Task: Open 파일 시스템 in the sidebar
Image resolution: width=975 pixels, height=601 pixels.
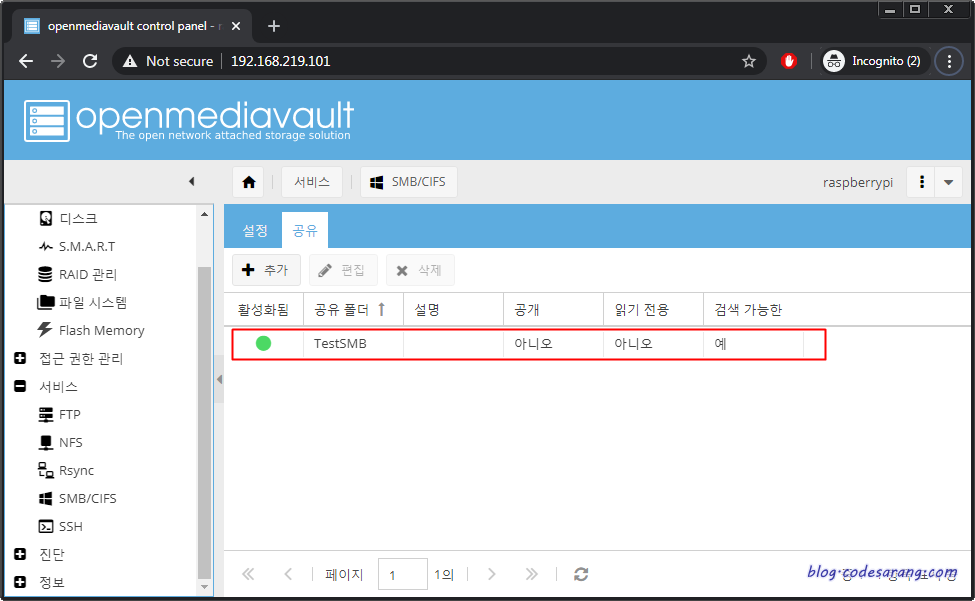Action: (x=83, y=302)
